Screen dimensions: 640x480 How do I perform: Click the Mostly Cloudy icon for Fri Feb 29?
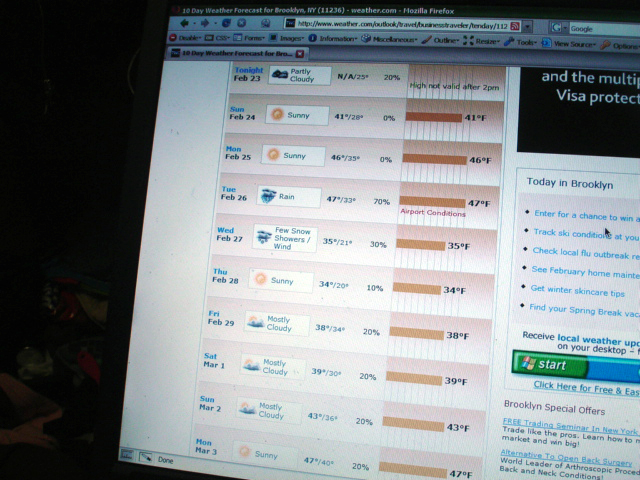254,322
